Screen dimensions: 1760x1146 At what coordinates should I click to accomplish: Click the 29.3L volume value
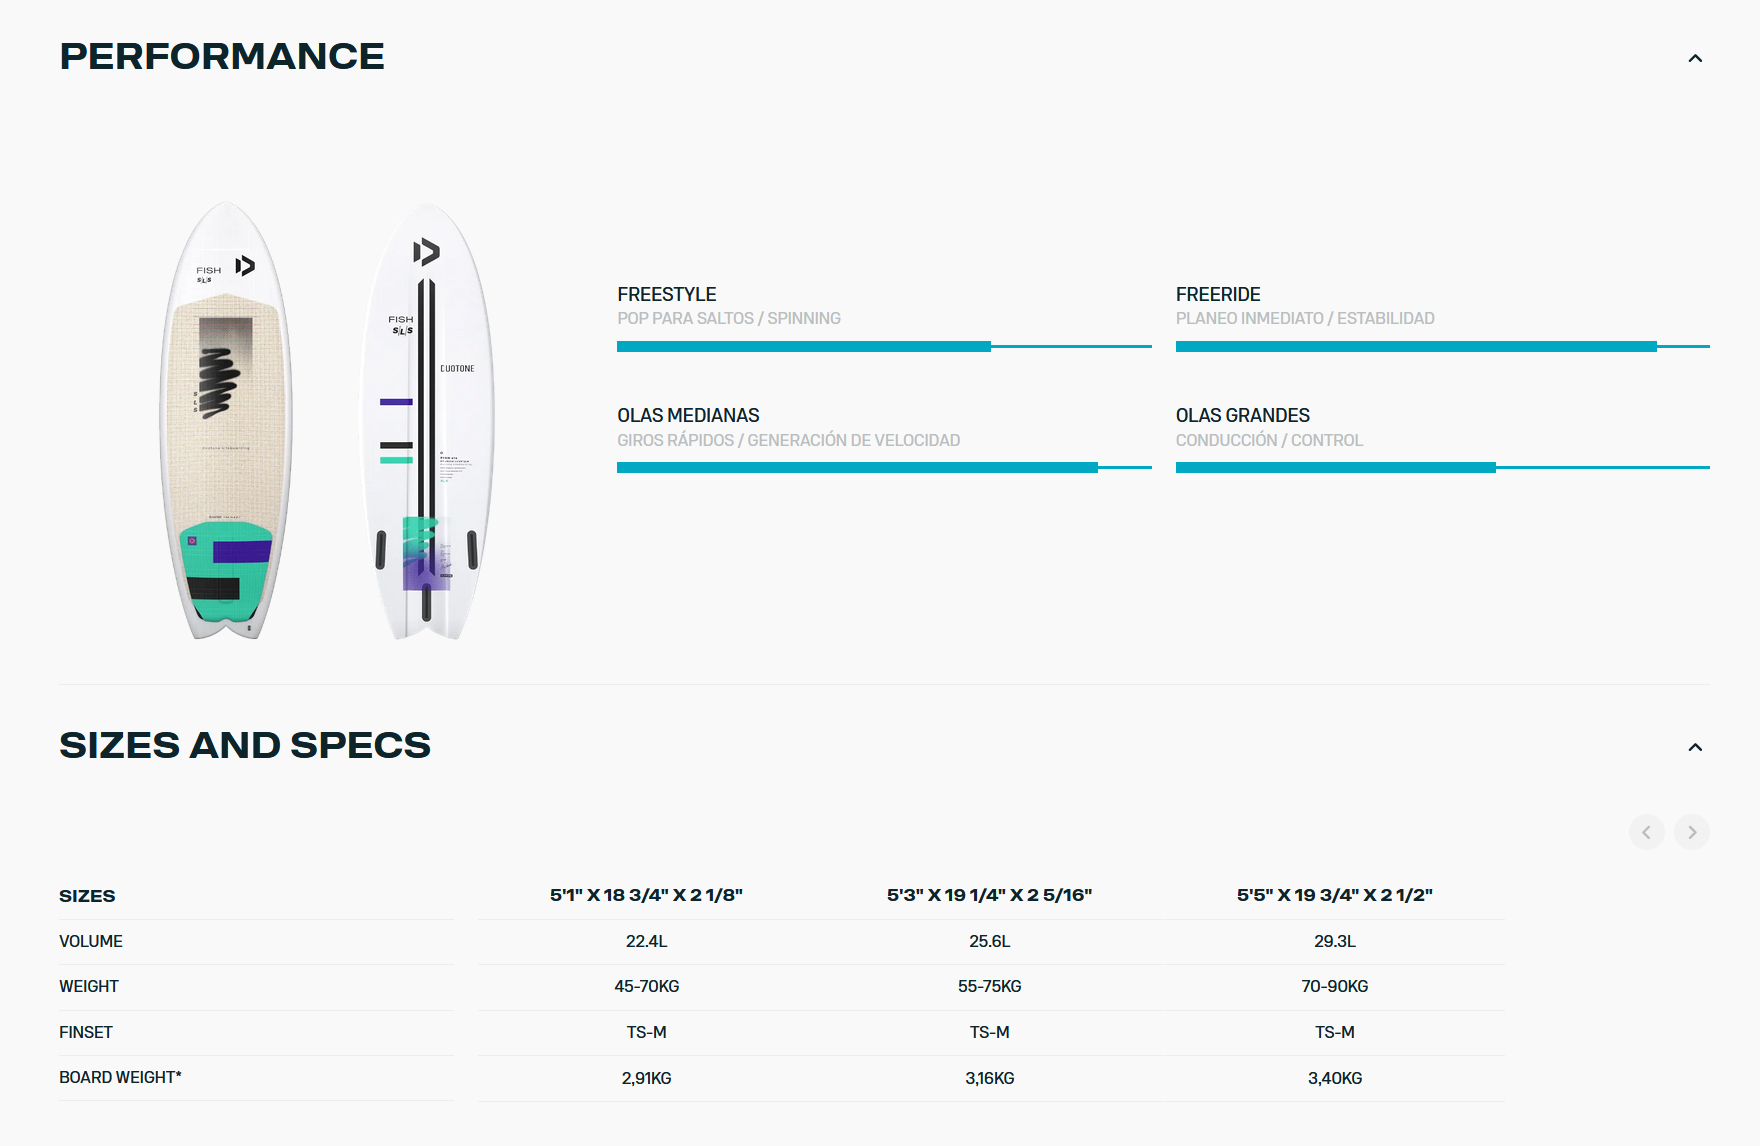[1334, 941]
